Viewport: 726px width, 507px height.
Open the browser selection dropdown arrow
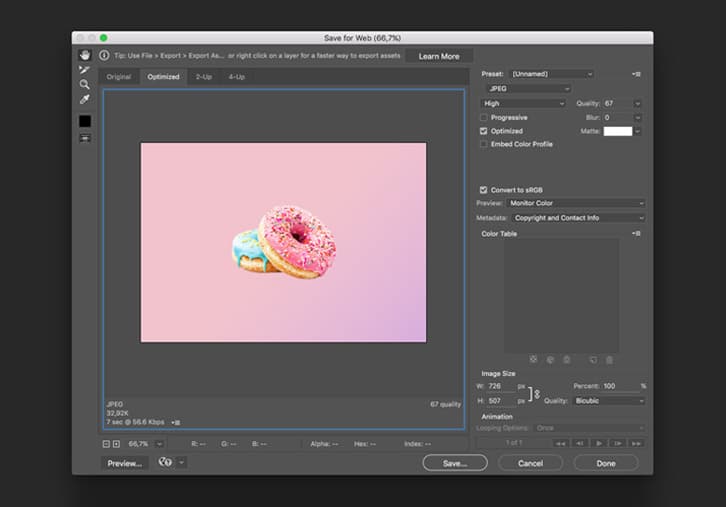click(182, 462)
